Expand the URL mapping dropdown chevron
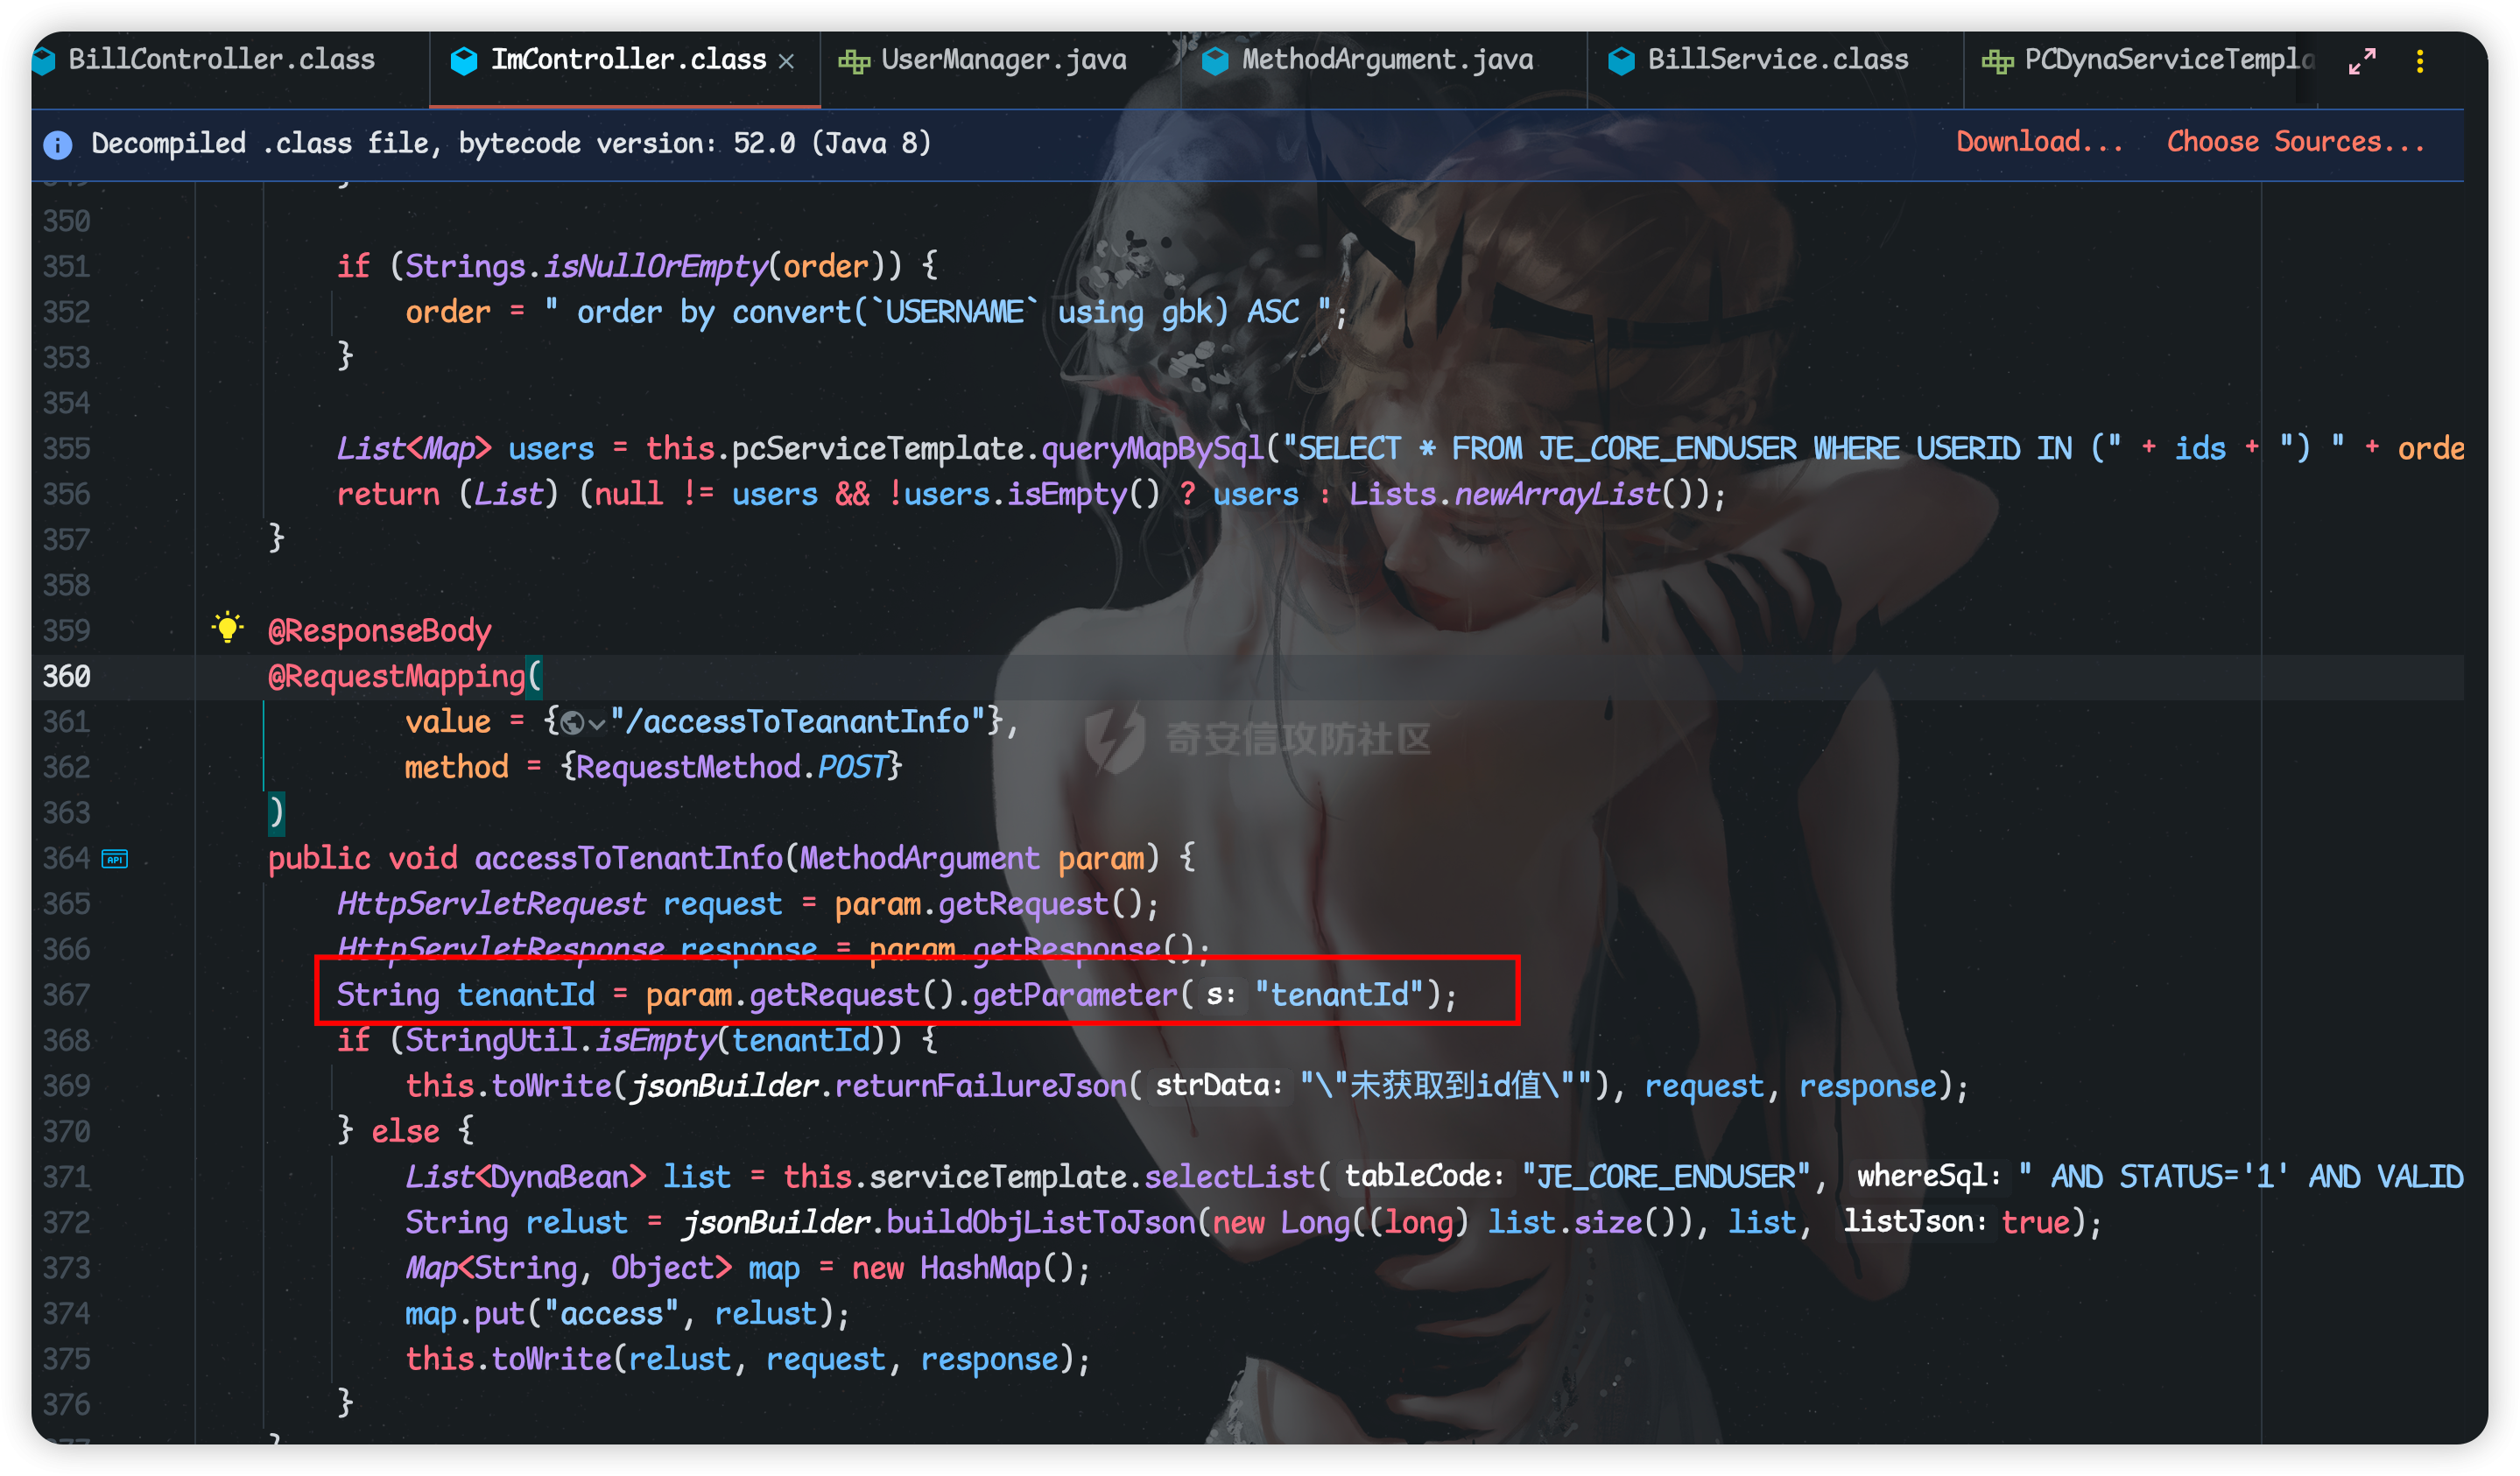Viewport: 2520px width, 1476px height. [x=597, y=724]
